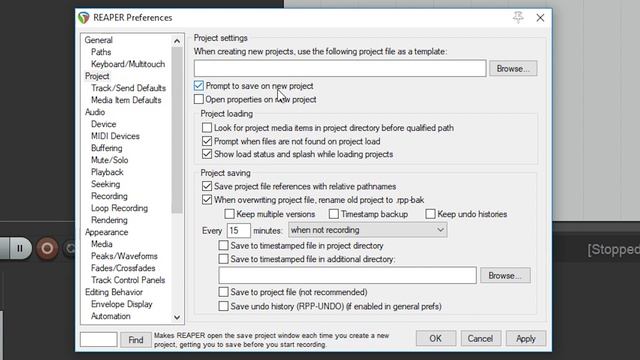Check Save to timestamped file in additional directory
The width and height of the screenshot is (640, 360).
223,259
